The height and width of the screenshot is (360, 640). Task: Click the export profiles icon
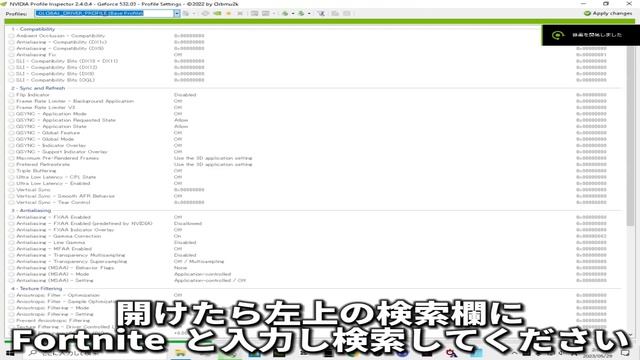pos(285,13)
